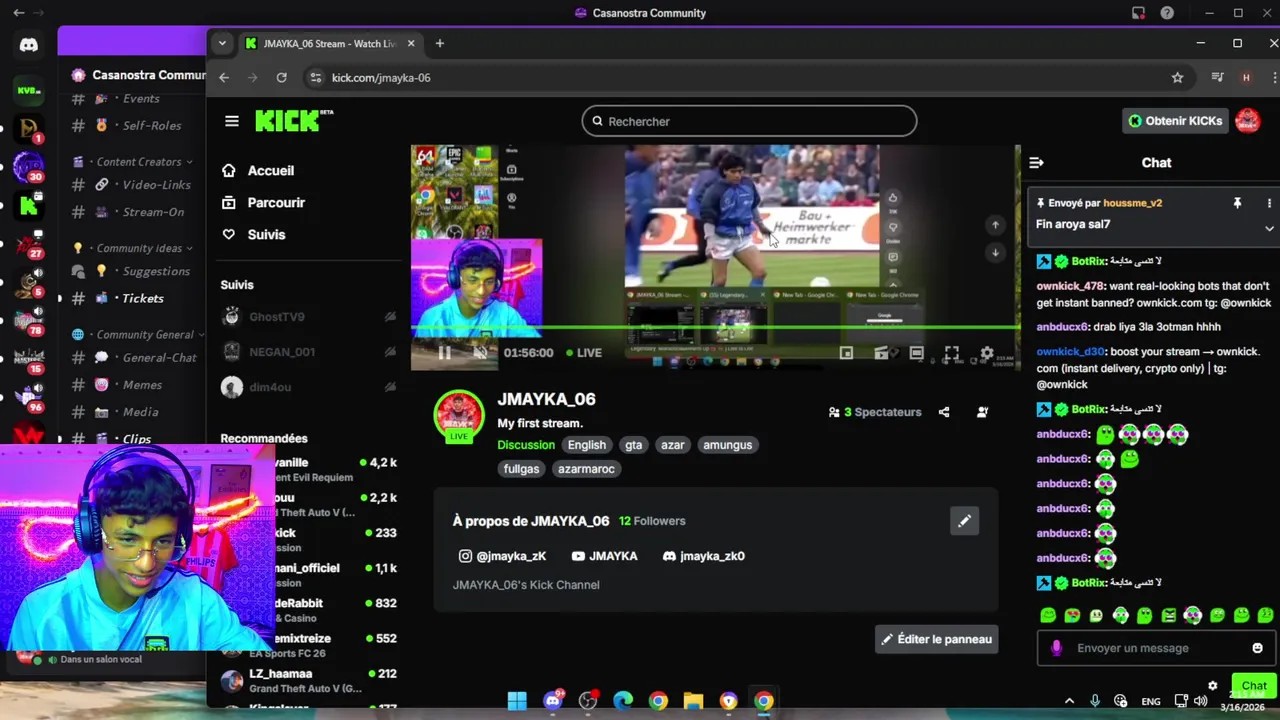Edit the À propos section pencil icon
Screen dimensions: 1280x720
click(964, 521)
